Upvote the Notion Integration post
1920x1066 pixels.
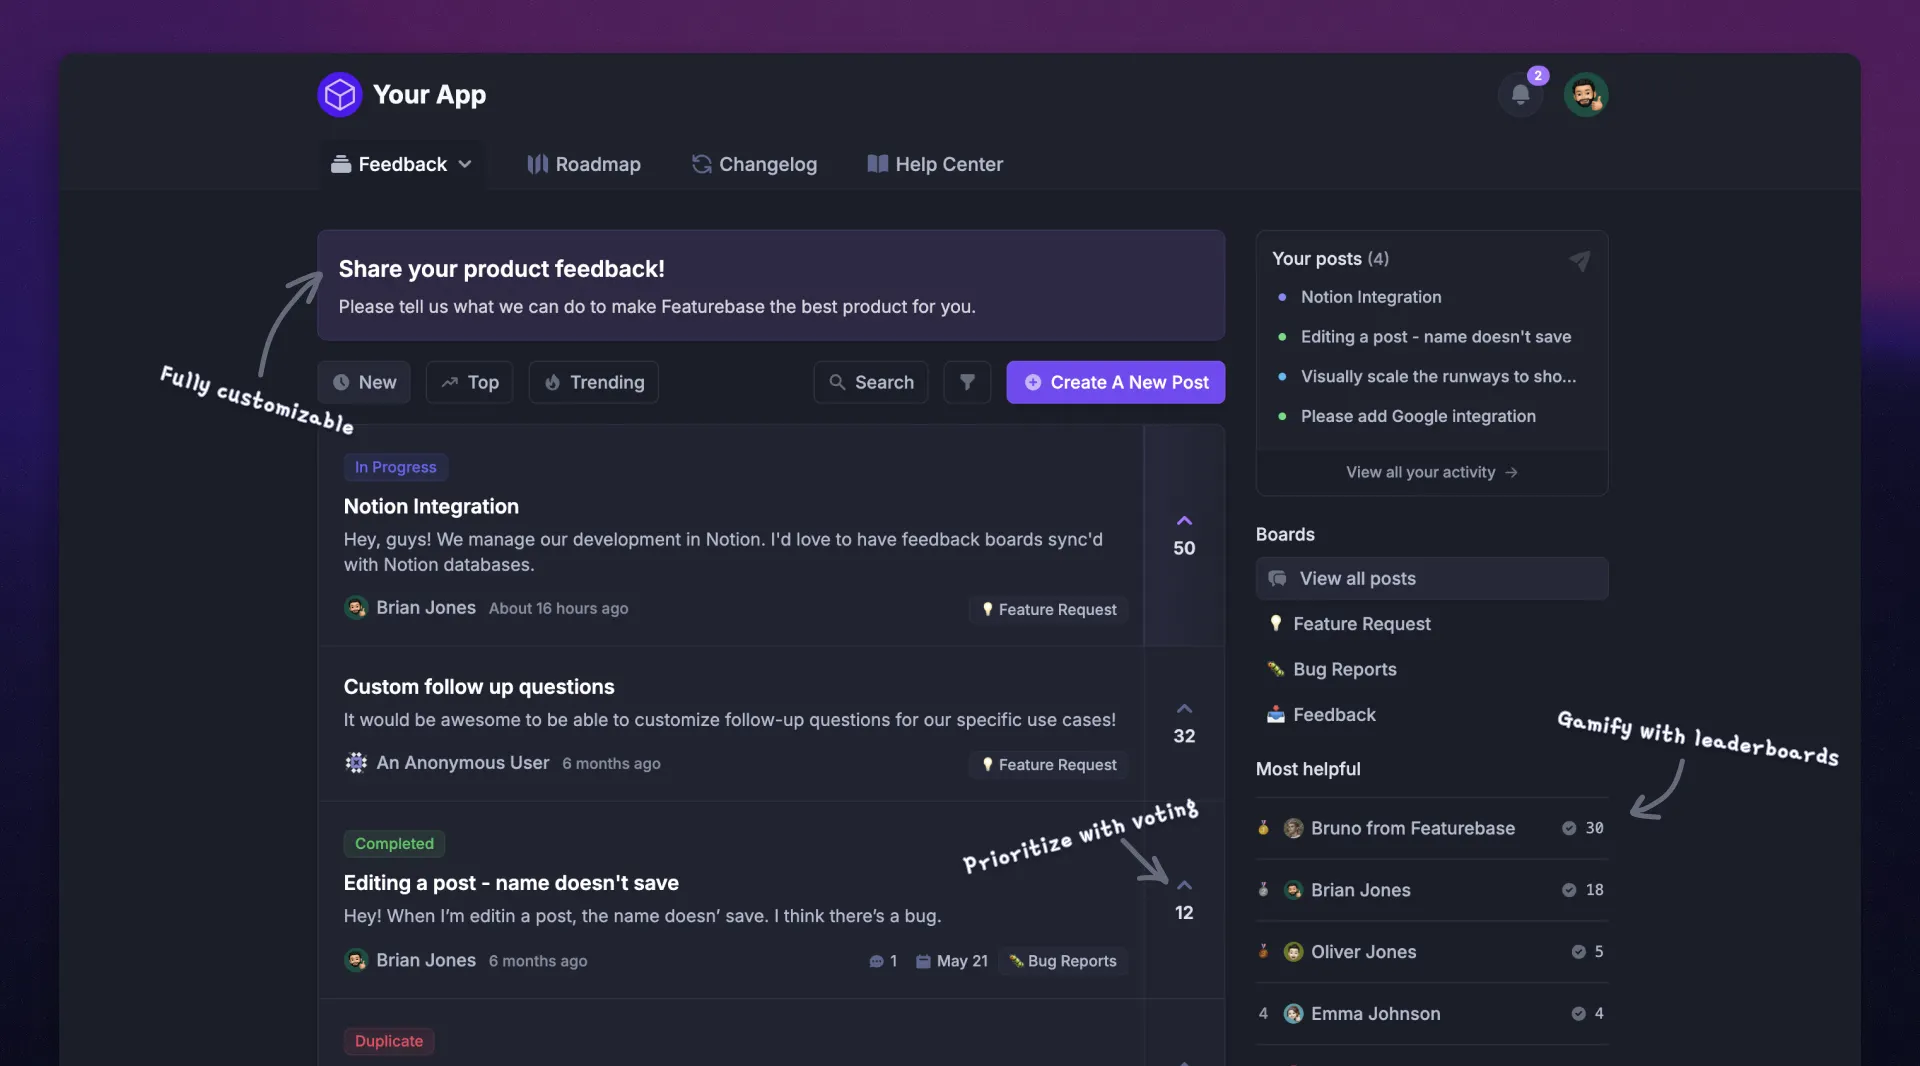pos(1184,536)
